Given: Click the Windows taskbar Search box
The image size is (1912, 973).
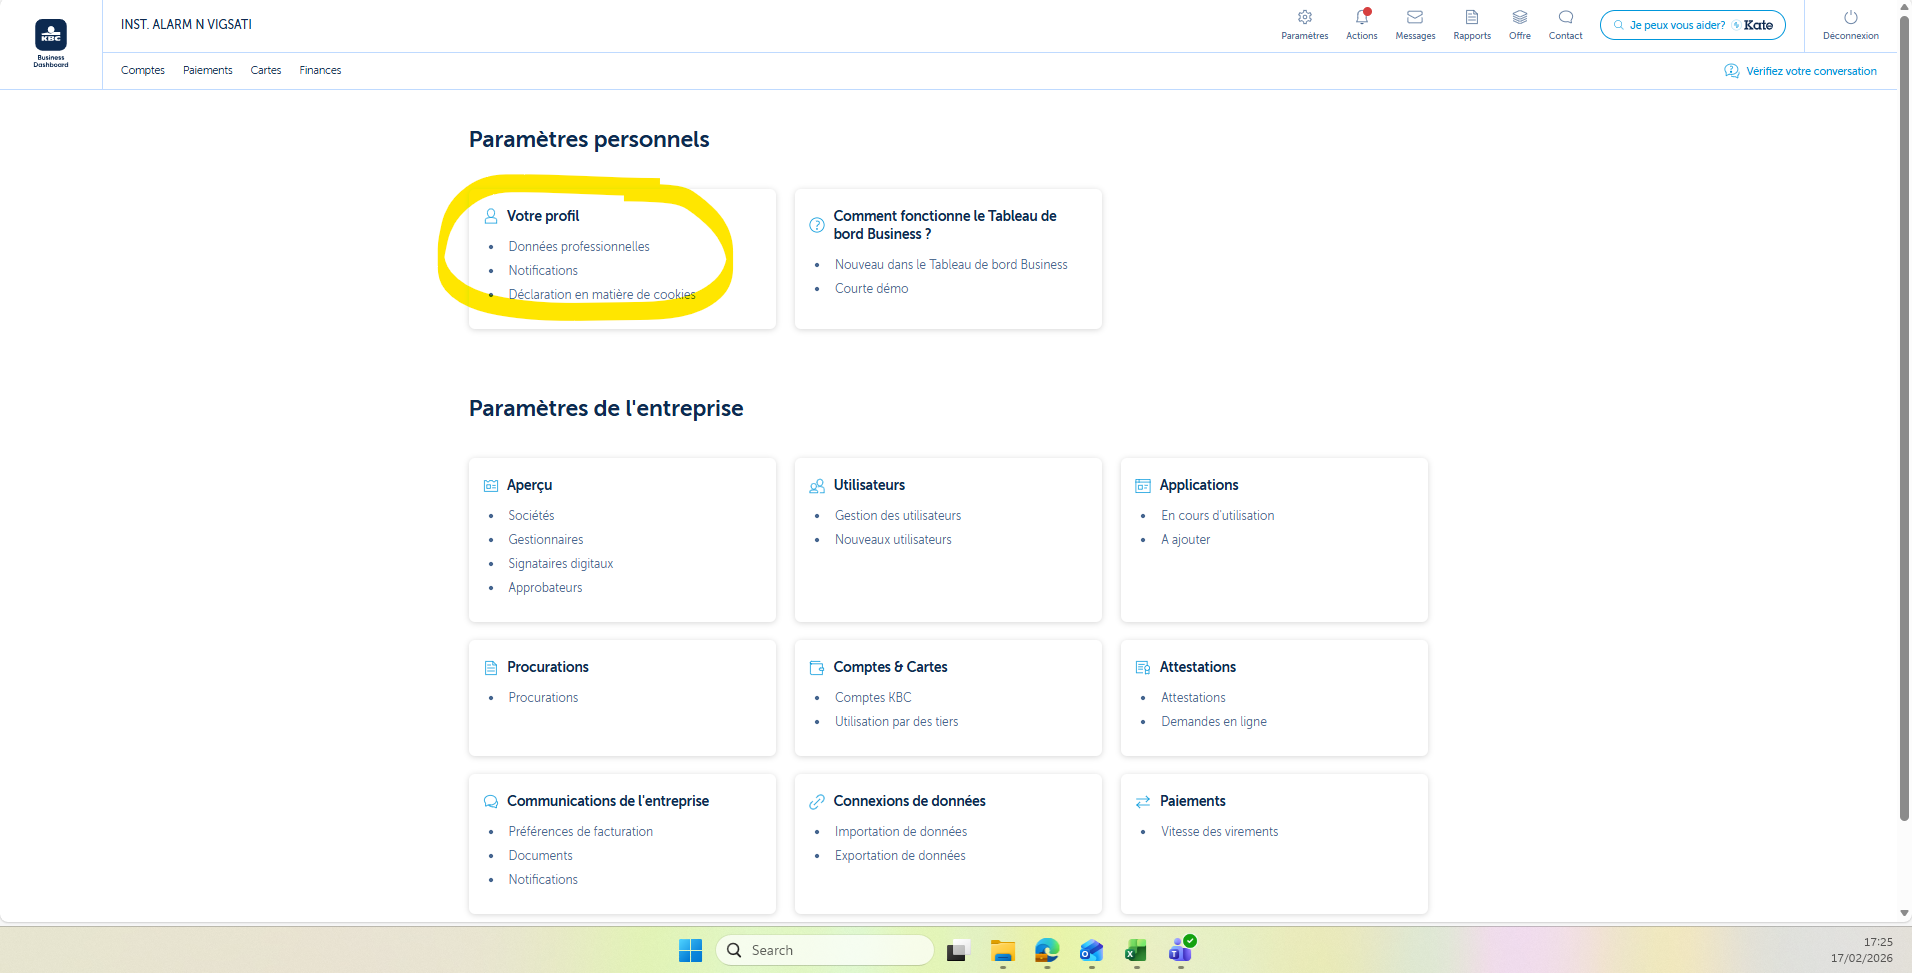Looking at the screenshot, I should click(x=826, y=951).
